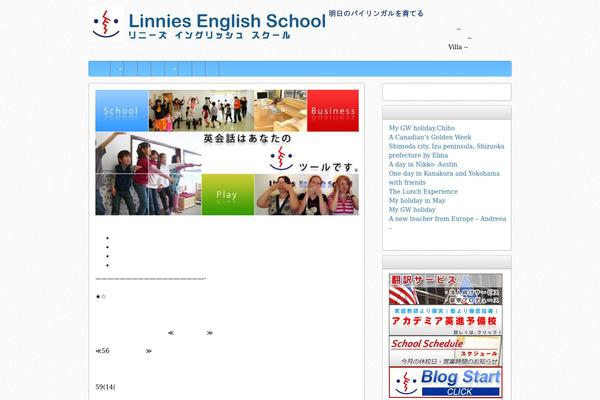Open the School Schedule banner
This screenshot has height=400, width=600.
(446, 351)
